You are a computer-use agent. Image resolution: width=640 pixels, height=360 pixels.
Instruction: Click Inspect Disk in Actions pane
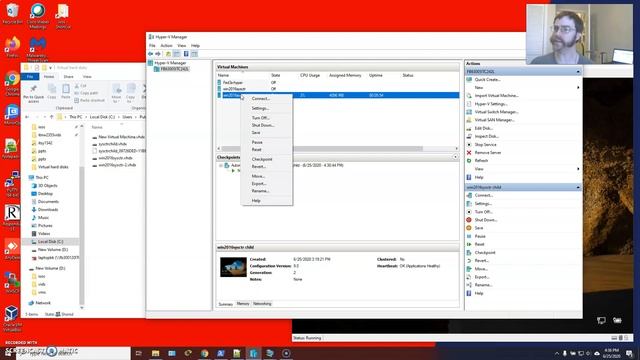pos(487,136)
